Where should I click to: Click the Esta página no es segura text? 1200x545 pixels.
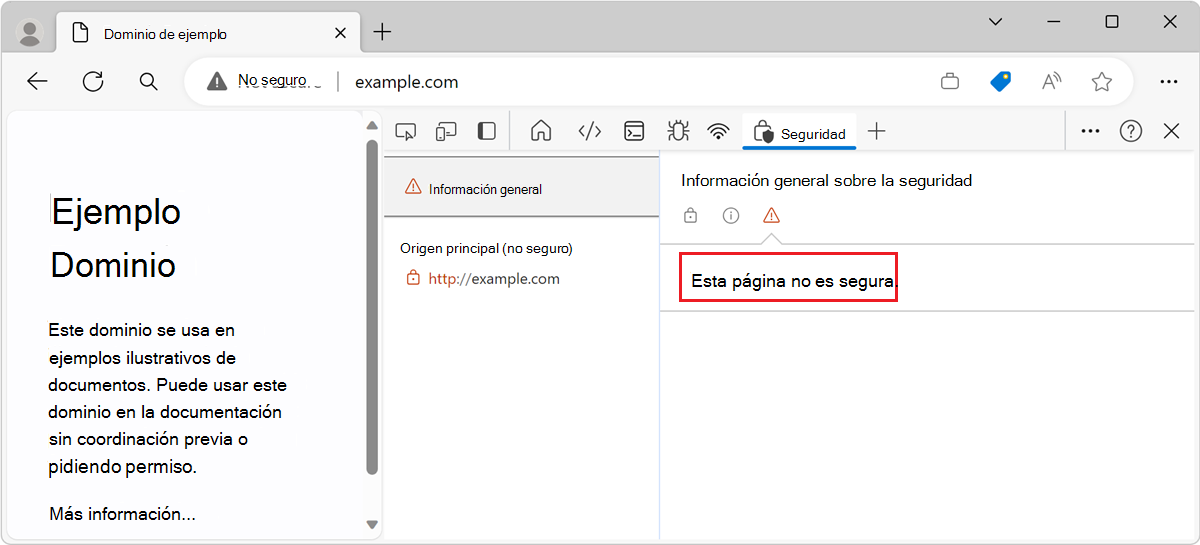794,282
